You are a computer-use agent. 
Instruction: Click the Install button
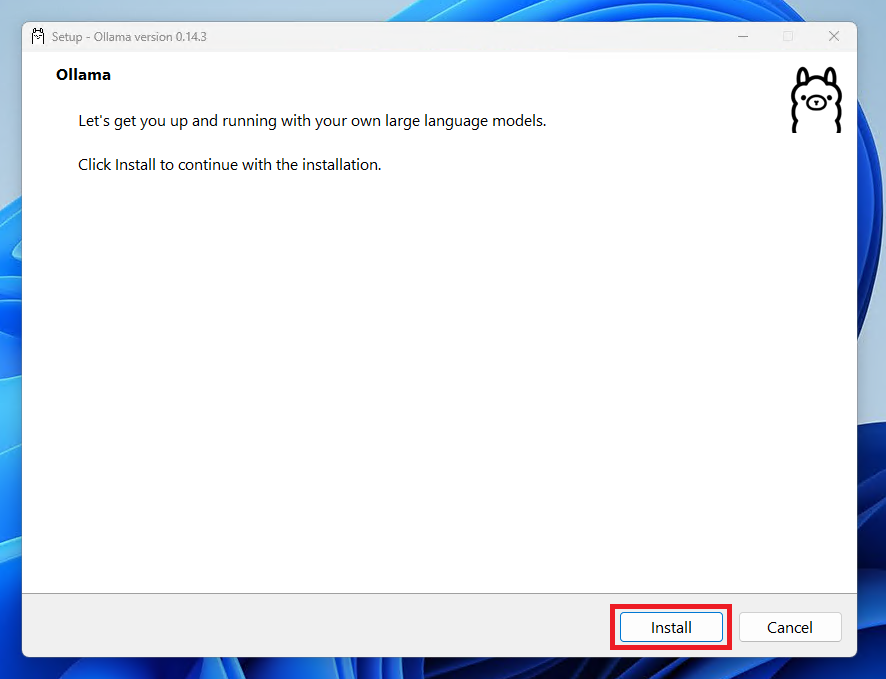[x=671, y=627]
